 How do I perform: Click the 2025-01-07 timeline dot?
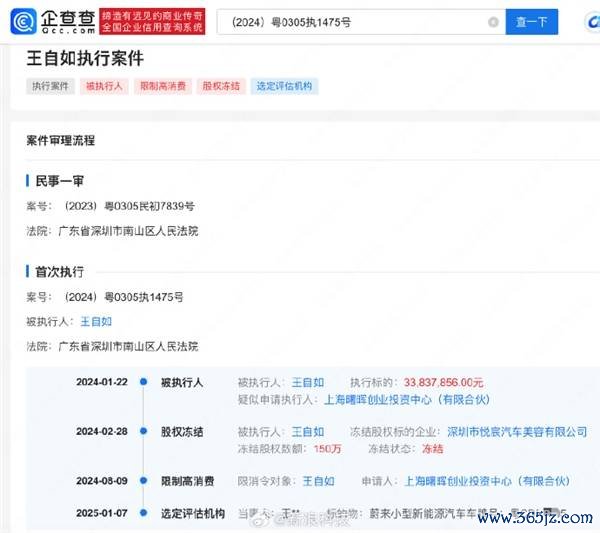click(x=143, y=512)
